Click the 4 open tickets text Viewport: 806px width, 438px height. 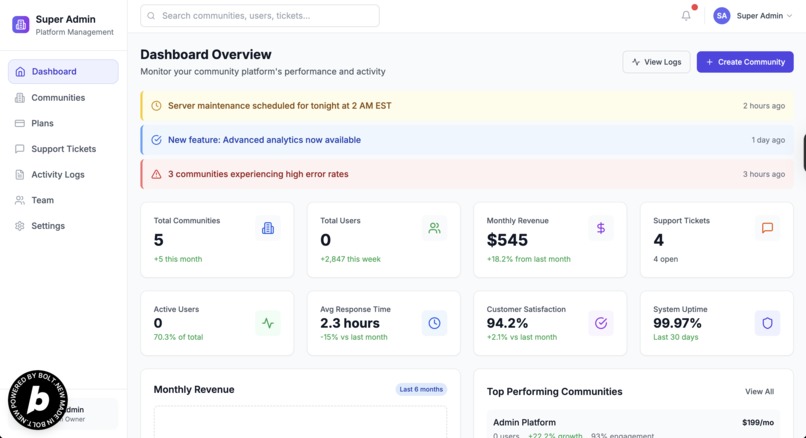666,259
